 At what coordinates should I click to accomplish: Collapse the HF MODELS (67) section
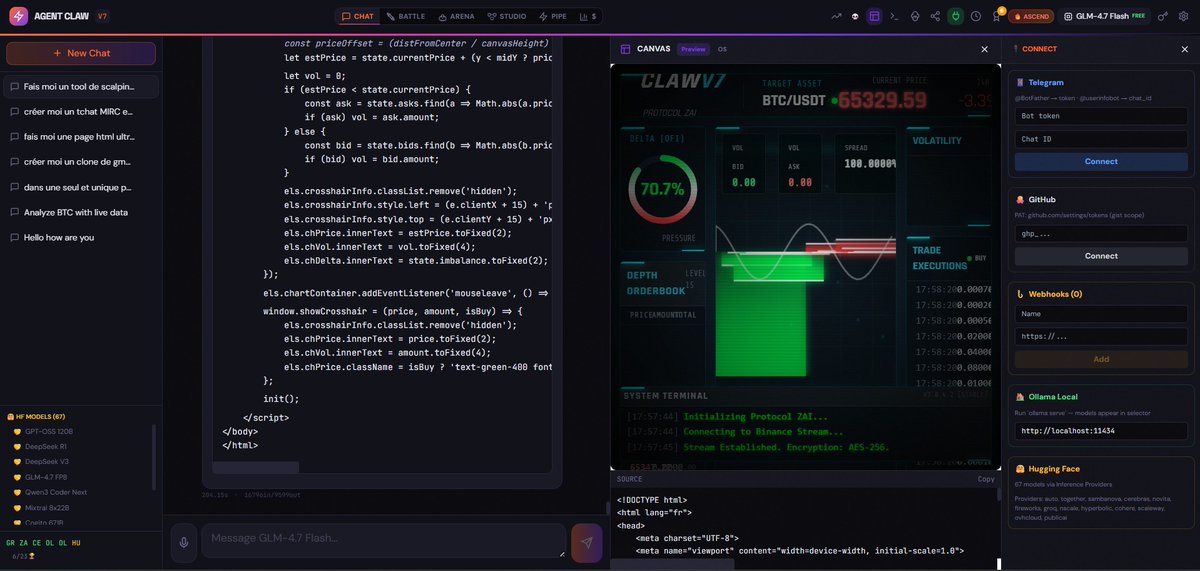[x=35, y=416]
